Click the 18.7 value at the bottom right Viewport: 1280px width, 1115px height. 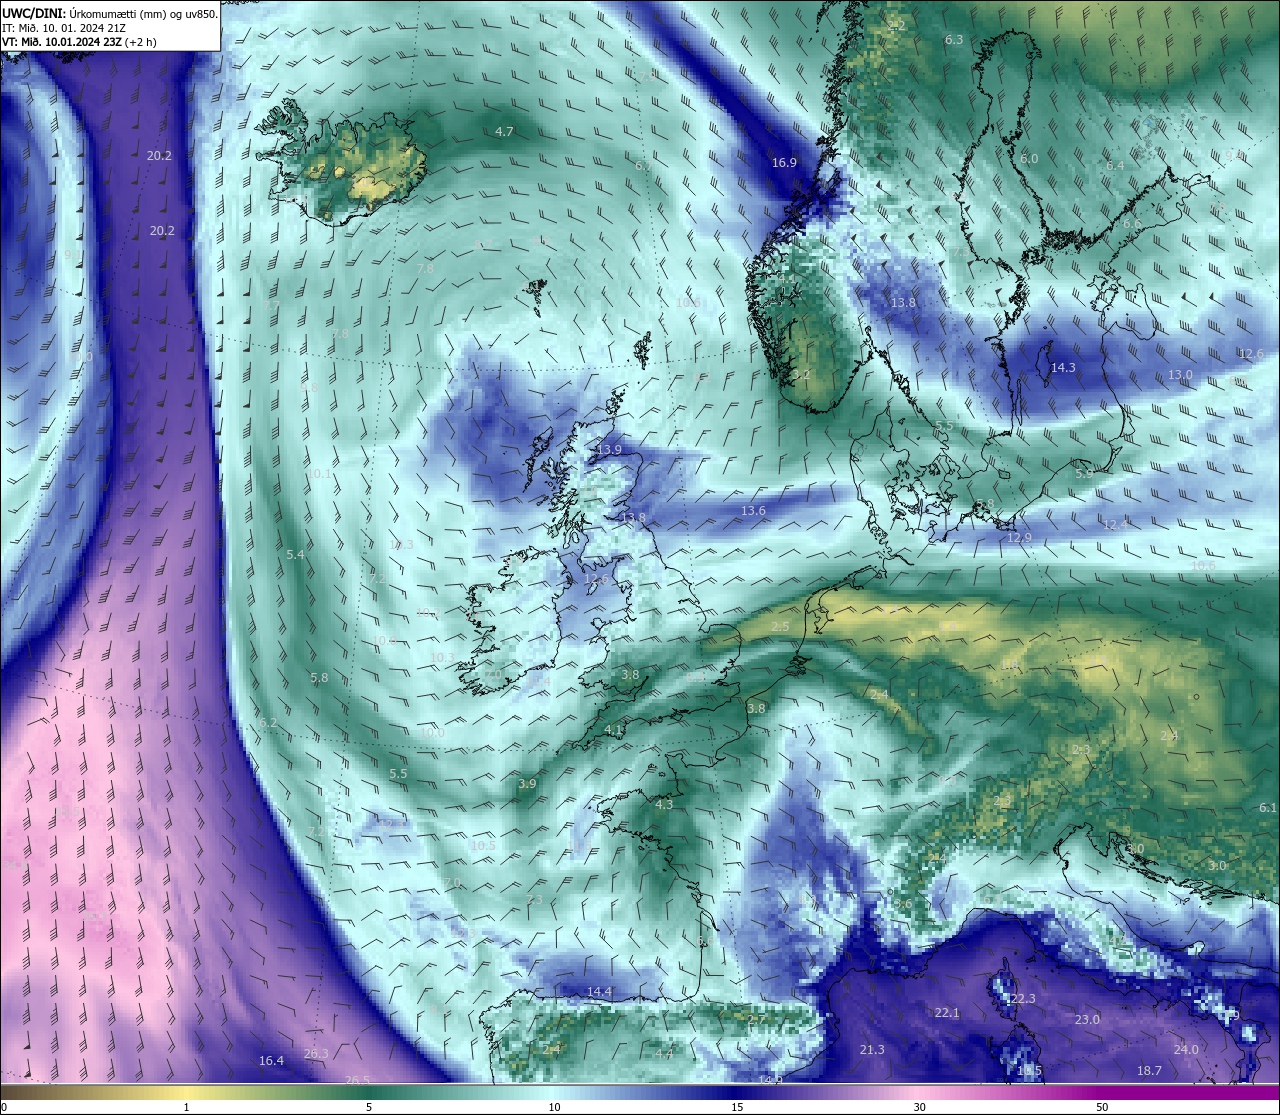click(1150, 1071)
